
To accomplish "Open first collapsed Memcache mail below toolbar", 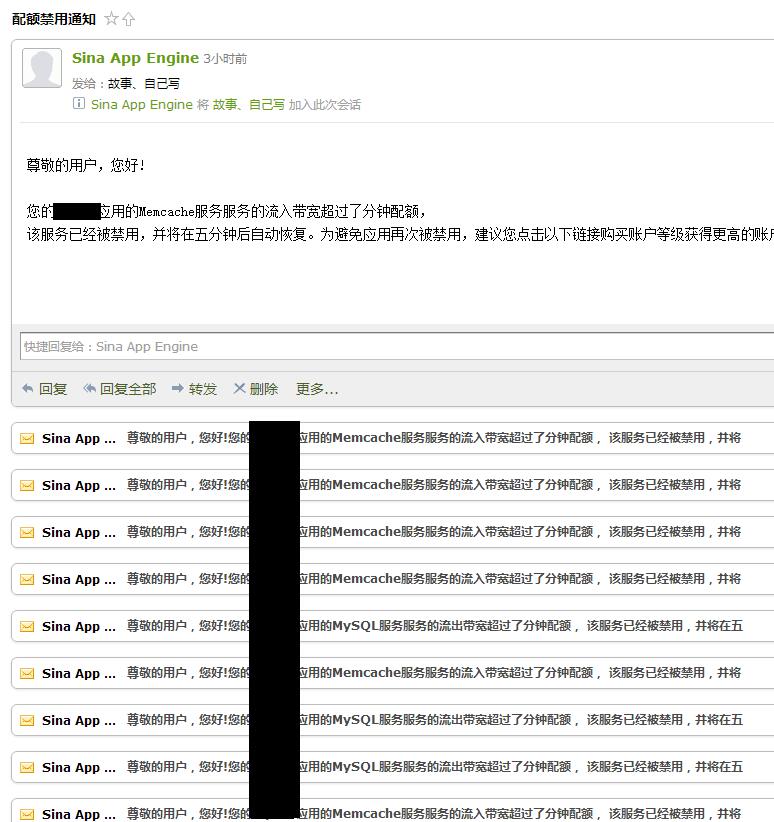I will coord(392,438).
